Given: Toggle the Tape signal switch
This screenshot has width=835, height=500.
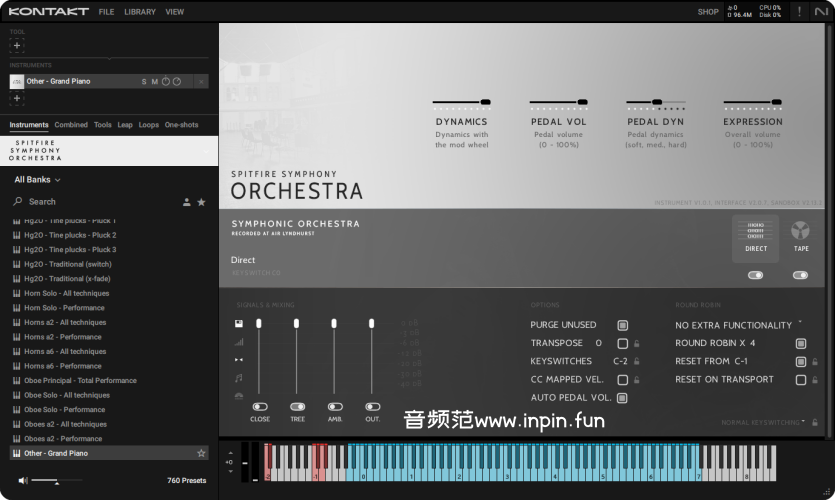Looking at the screenshot, I should click(x=800, y=275).
